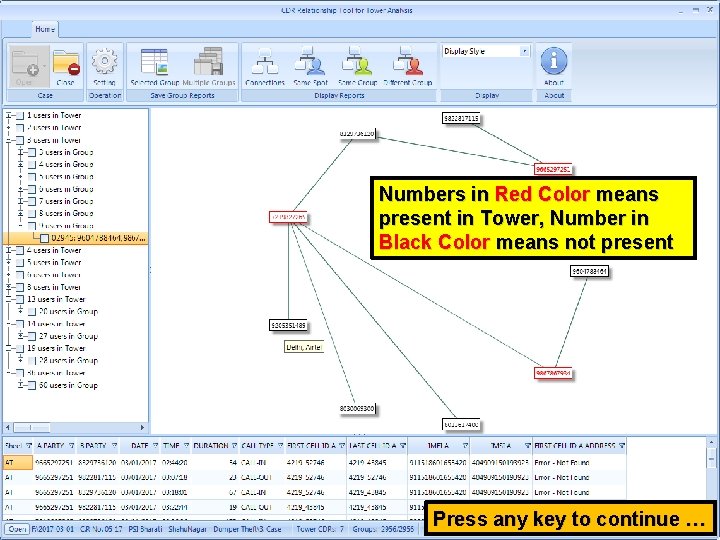Filter the DATE column

pyautogui.click(x=155, y=445)
